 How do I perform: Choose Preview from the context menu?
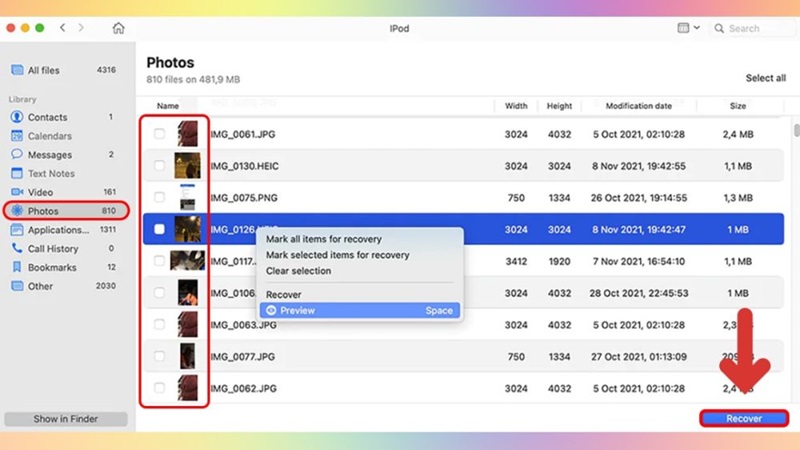pyautogui.click(x=297, y=311)
